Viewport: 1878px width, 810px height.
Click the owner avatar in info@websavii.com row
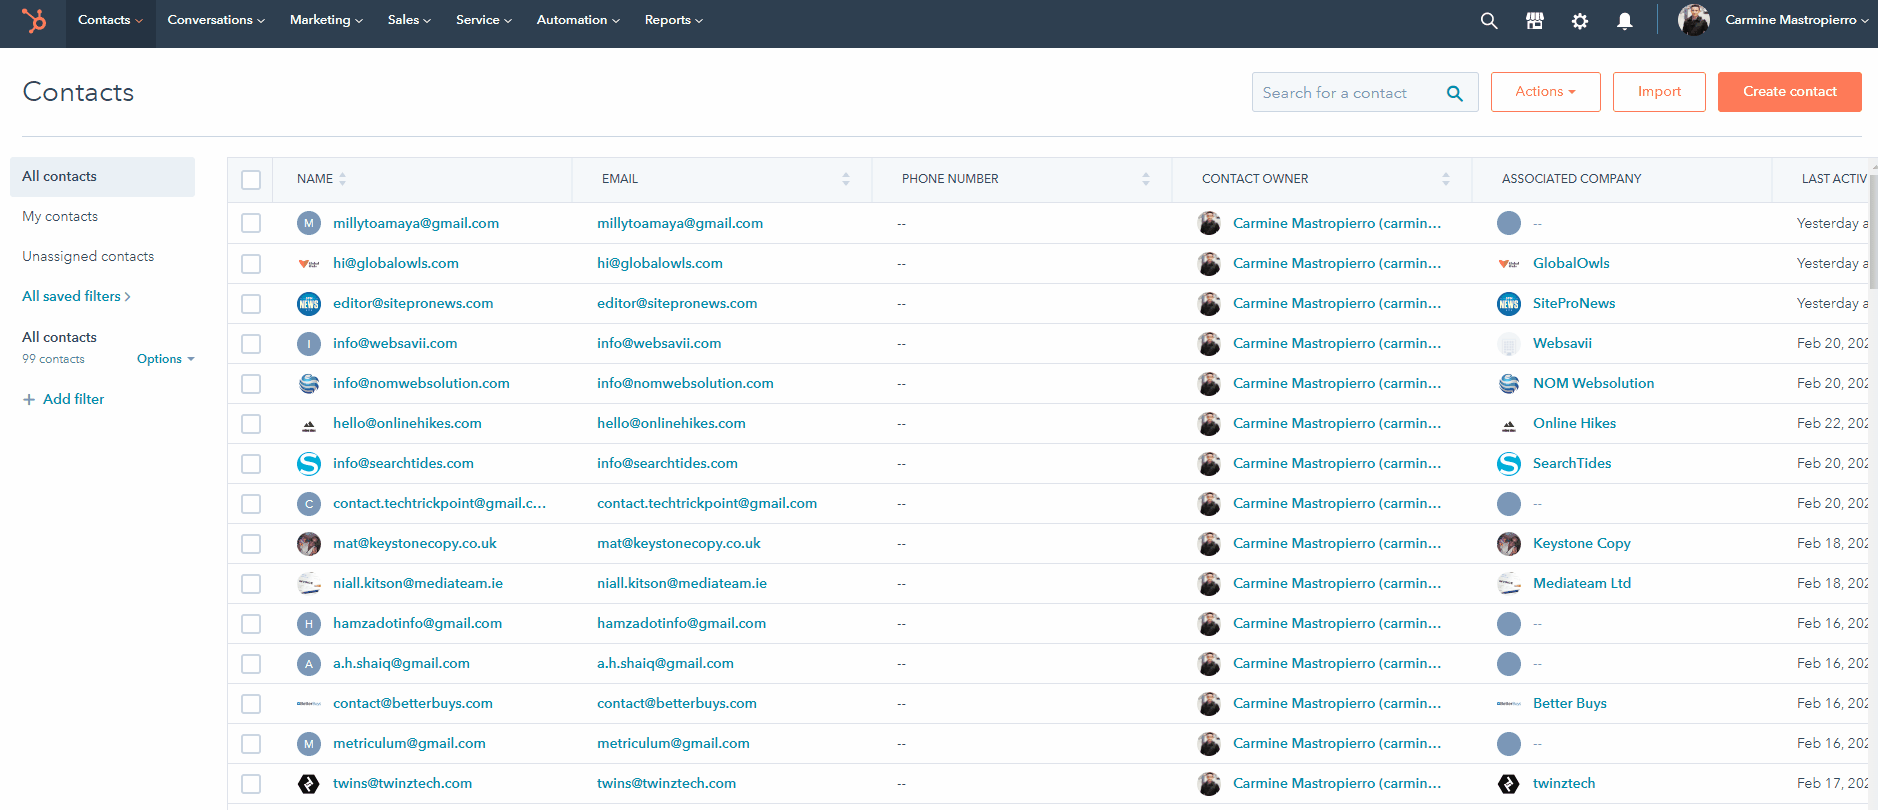(1209, 344)
